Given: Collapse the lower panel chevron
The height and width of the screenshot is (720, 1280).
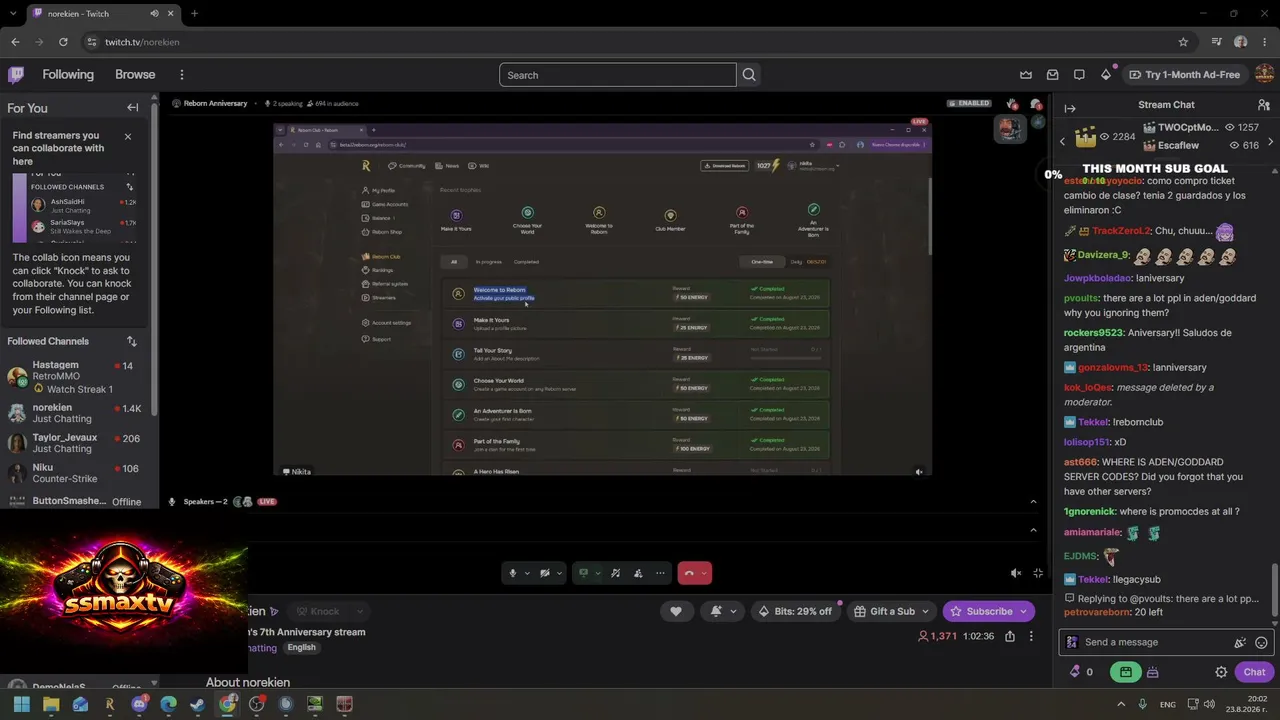Looking at the screenshot, I should 1033,530.
